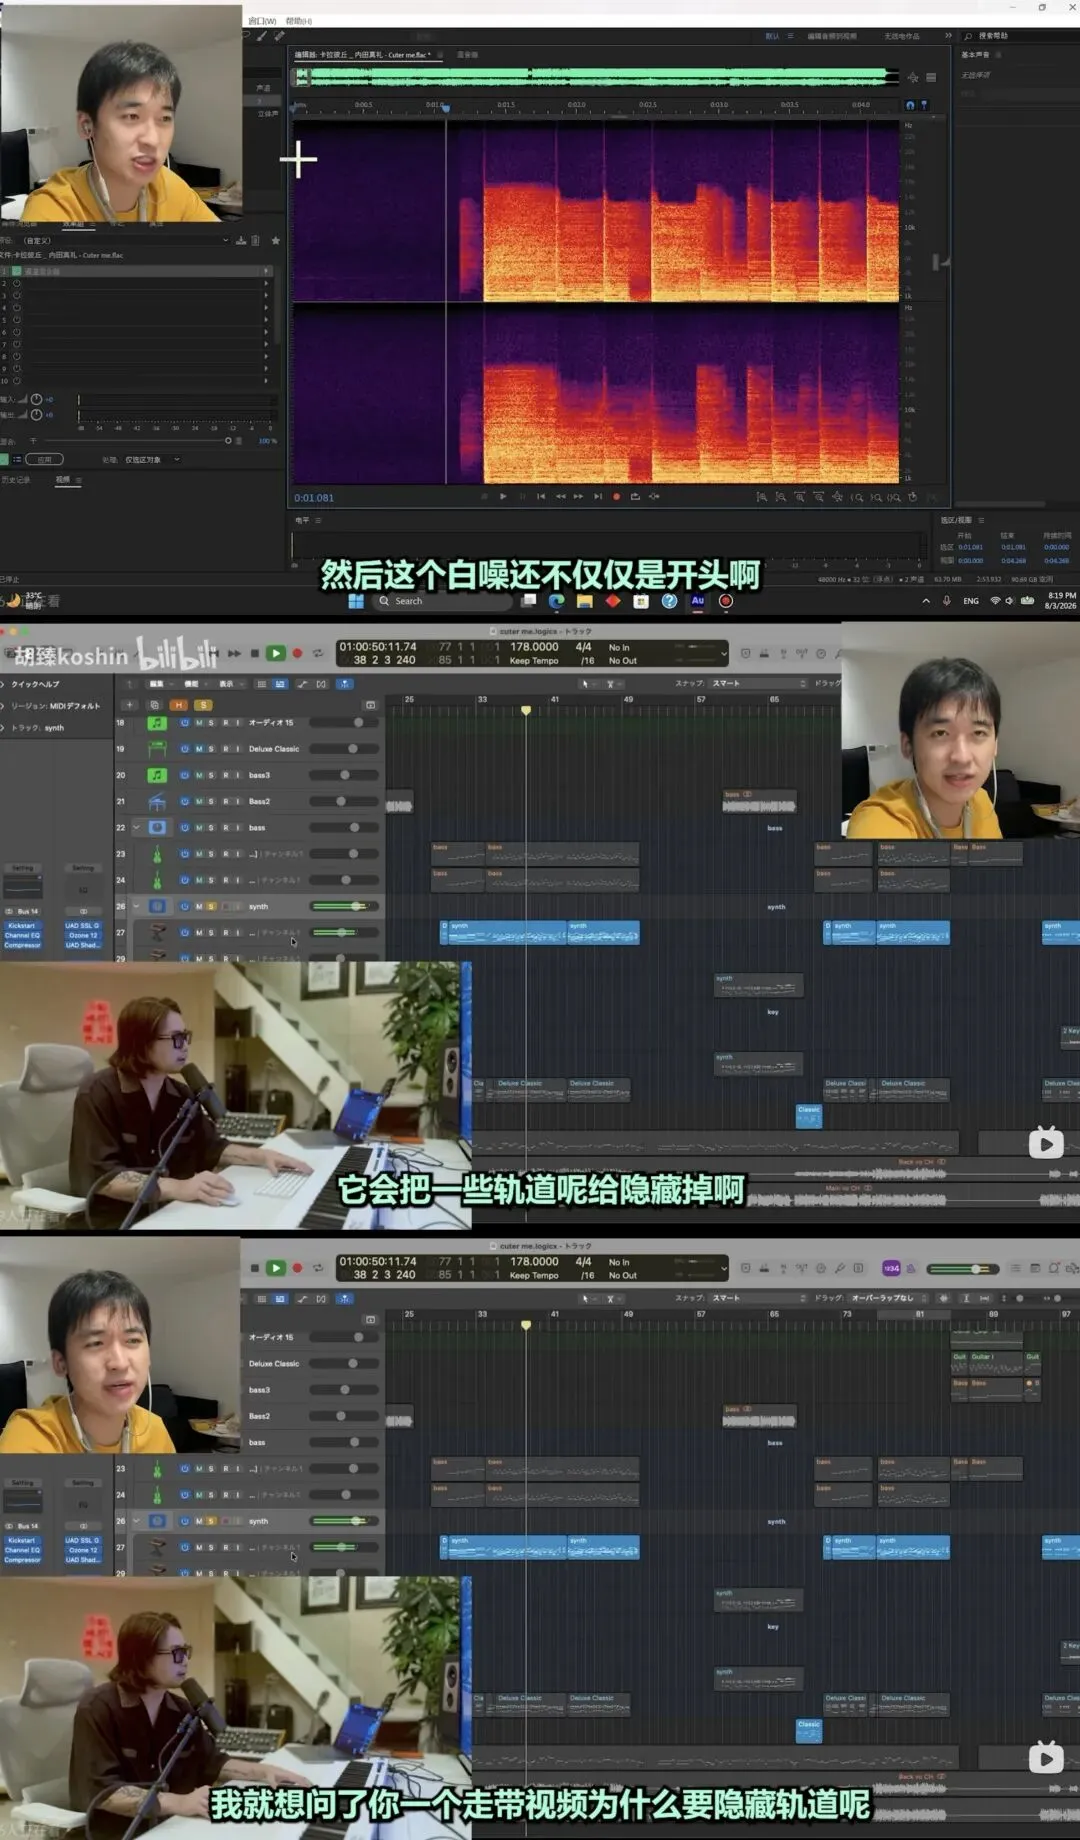
Task: Click the yellow playhead marker in the middle Logic ruler
Action: click(x=526, y=710)
